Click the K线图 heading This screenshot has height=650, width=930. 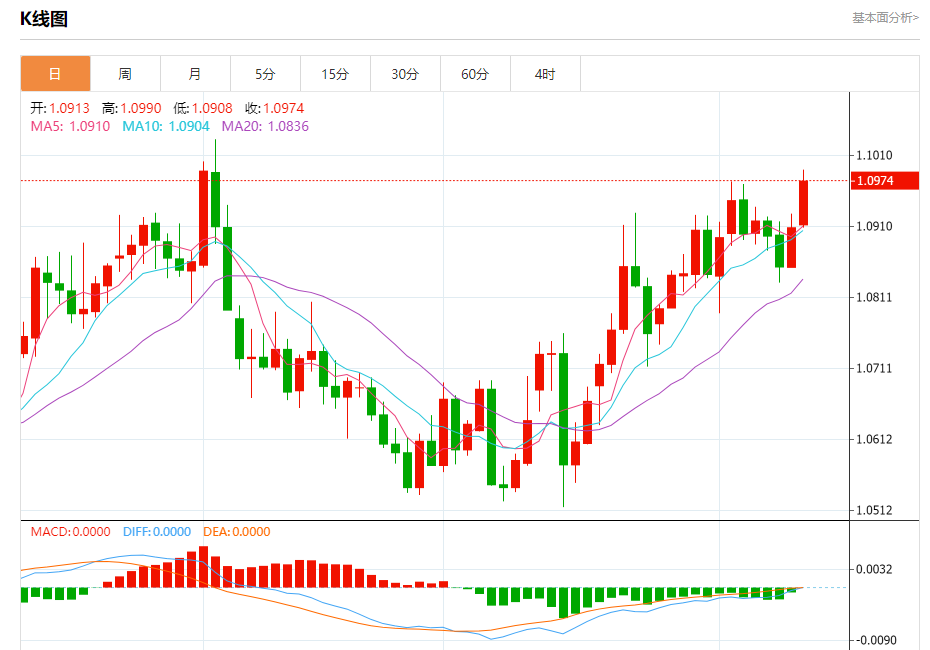[44, 19]
